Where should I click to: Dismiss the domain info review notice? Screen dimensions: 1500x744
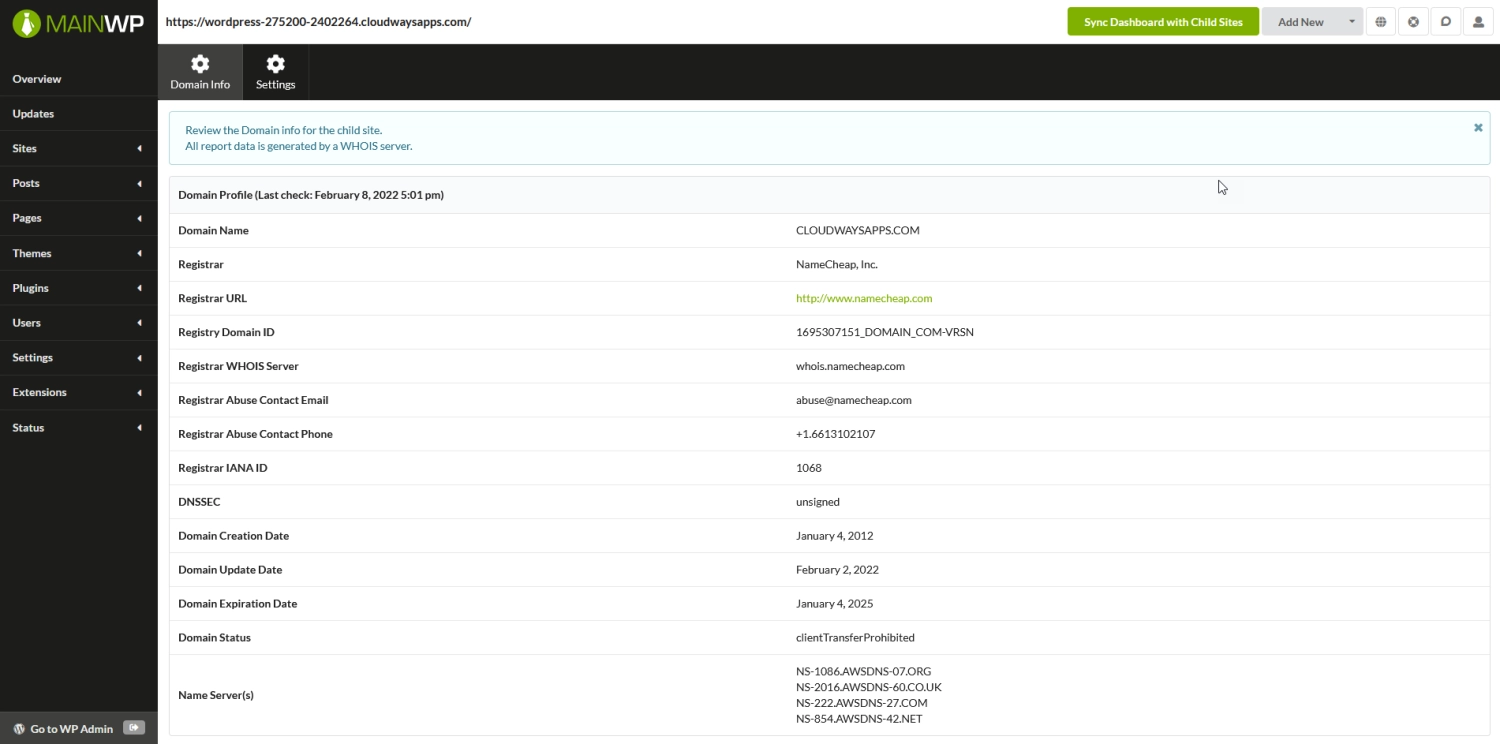pyautogui.click(x=1477, y=127)
